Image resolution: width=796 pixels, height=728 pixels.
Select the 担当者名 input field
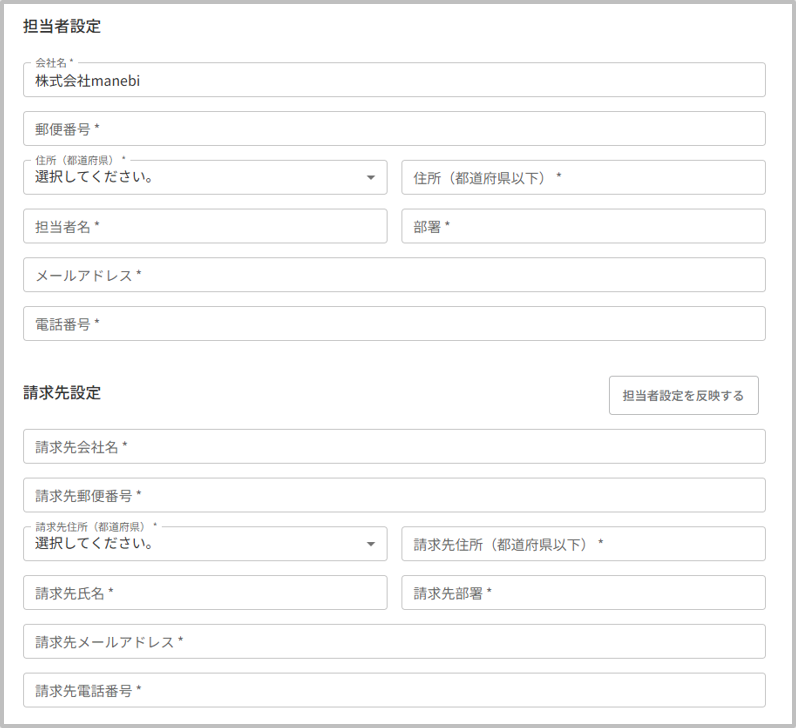click(205, 226)
